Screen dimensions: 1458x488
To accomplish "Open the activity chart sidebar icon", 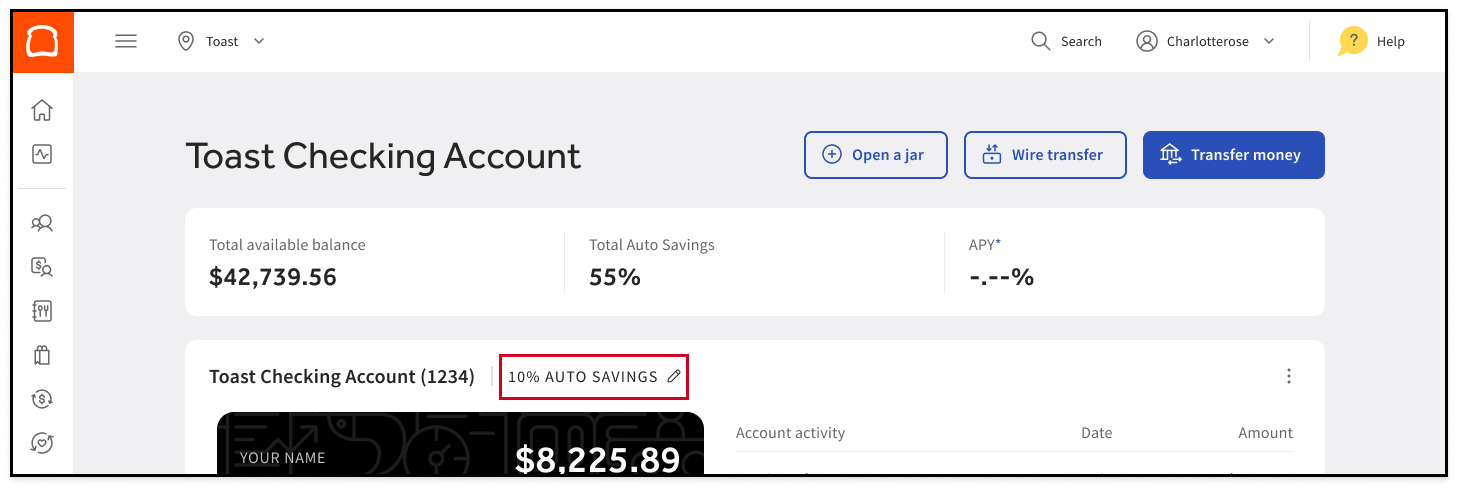I will (x=42, y=154).
